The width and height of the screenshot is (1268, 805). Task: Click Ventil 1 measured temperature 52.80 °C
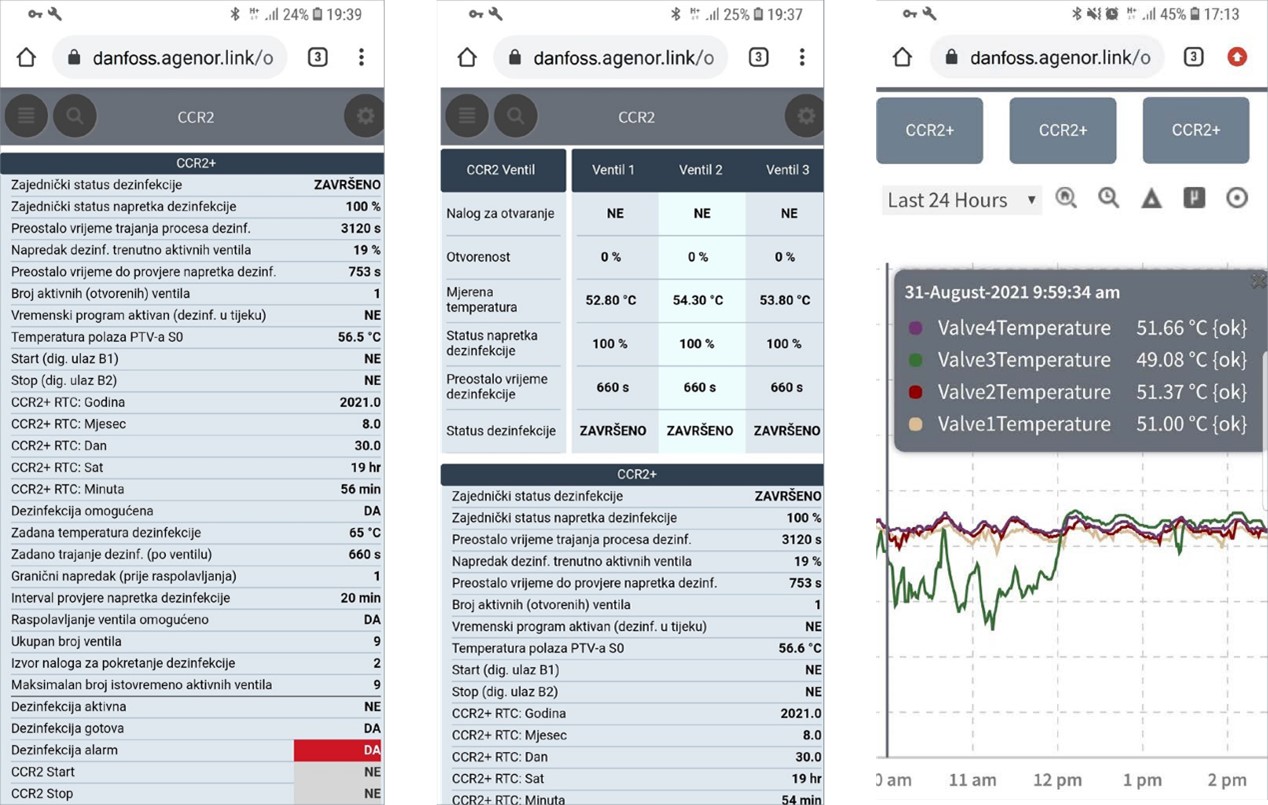pos(612,300)
